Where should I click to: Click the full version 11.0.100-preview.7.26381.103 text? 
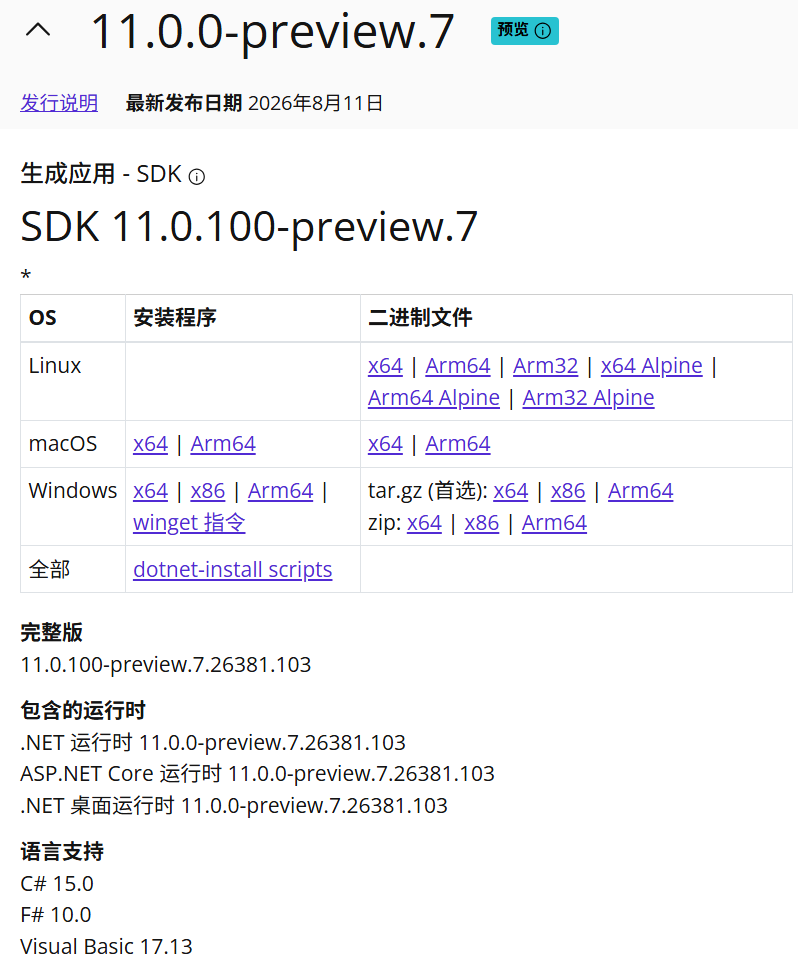[x=166, y=665]
